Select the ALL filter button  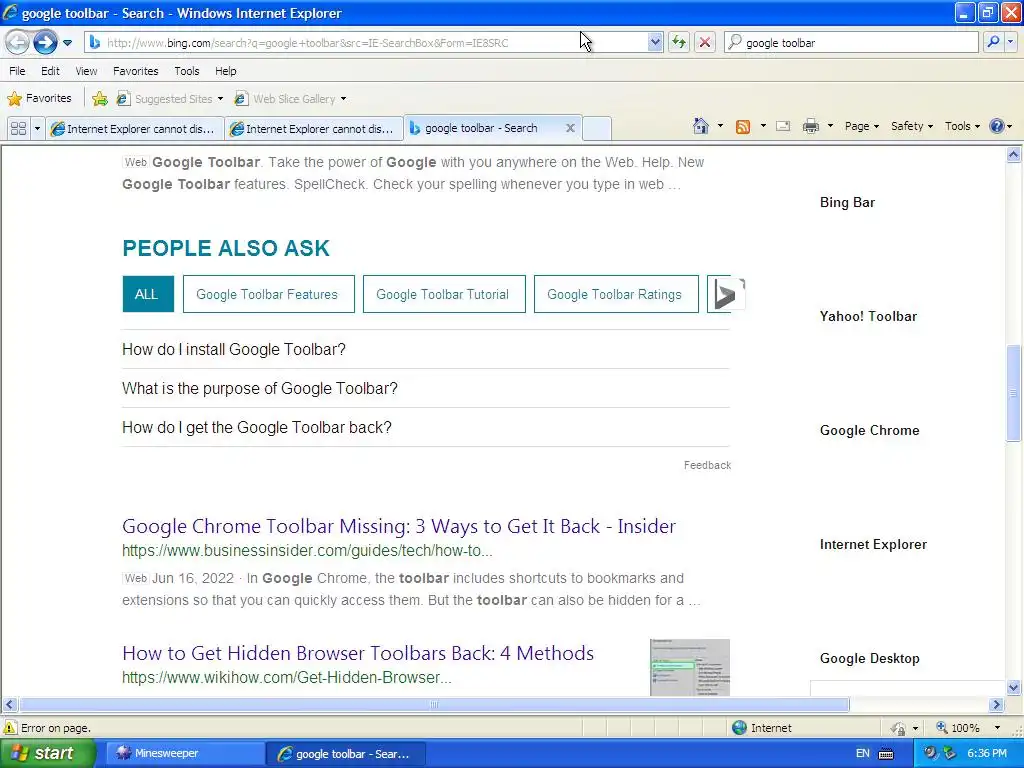148,294
